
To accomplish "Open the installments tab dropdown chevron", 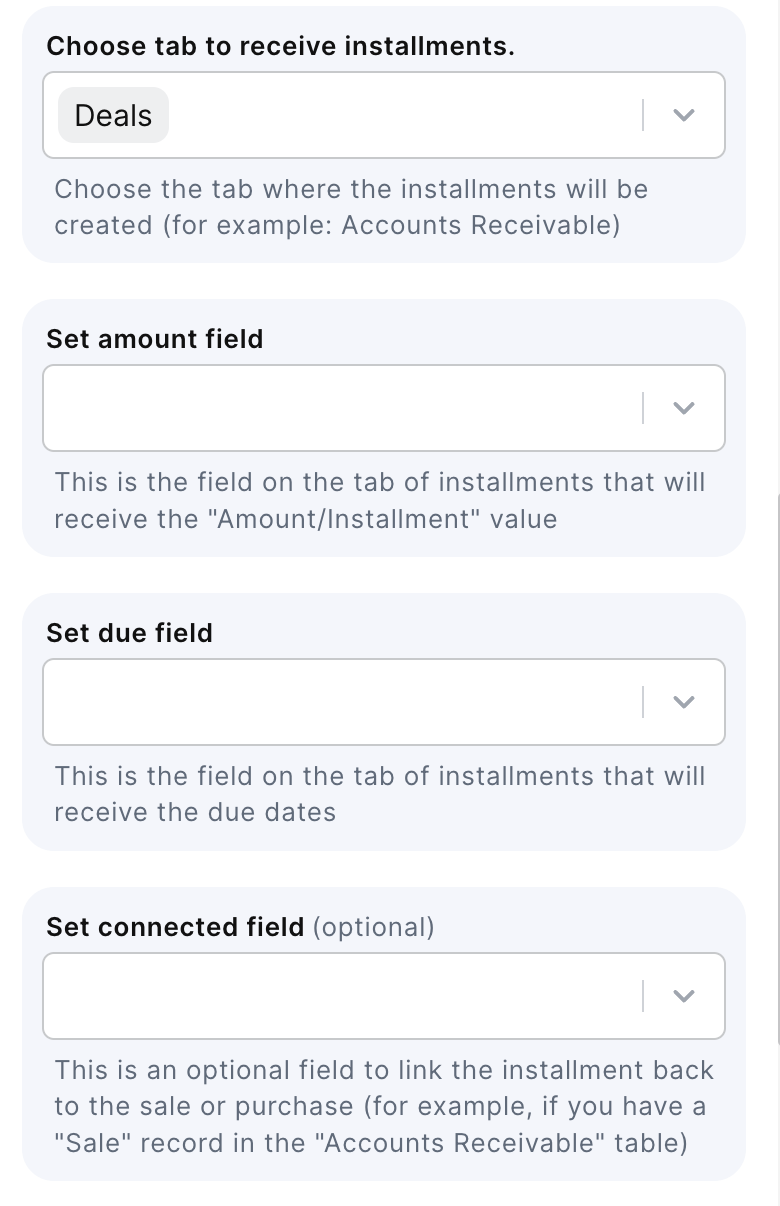I will (683, 115).
